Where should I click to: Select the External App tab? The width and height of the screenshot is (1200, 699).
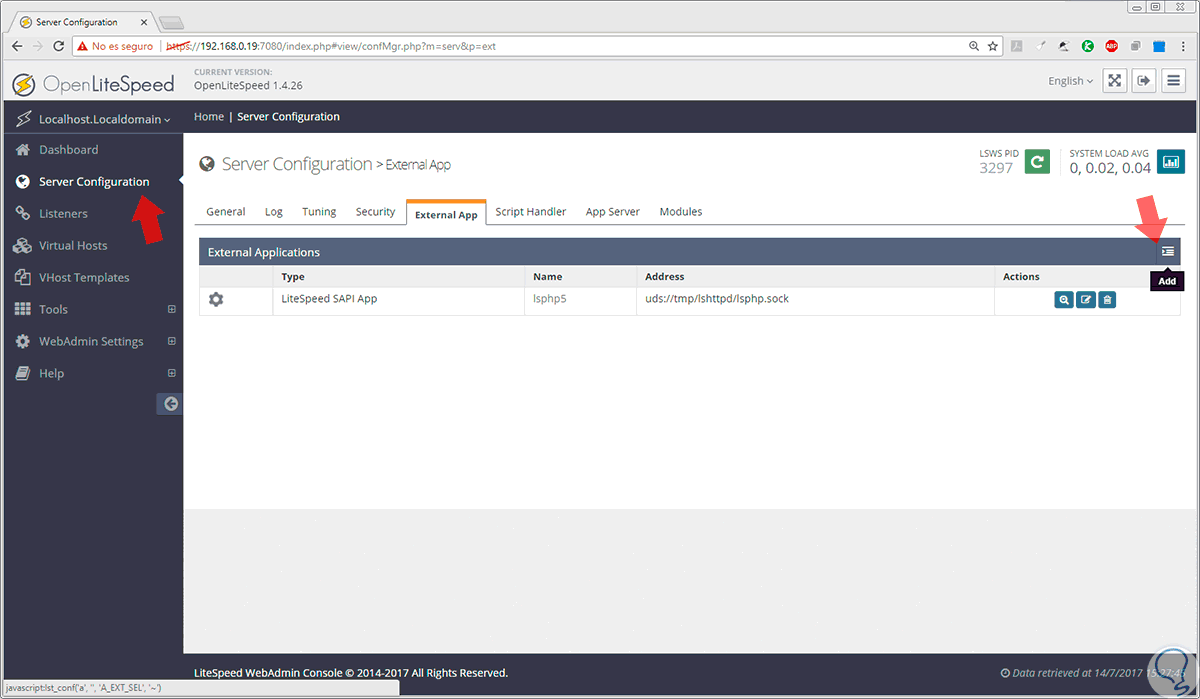(446, 214)
